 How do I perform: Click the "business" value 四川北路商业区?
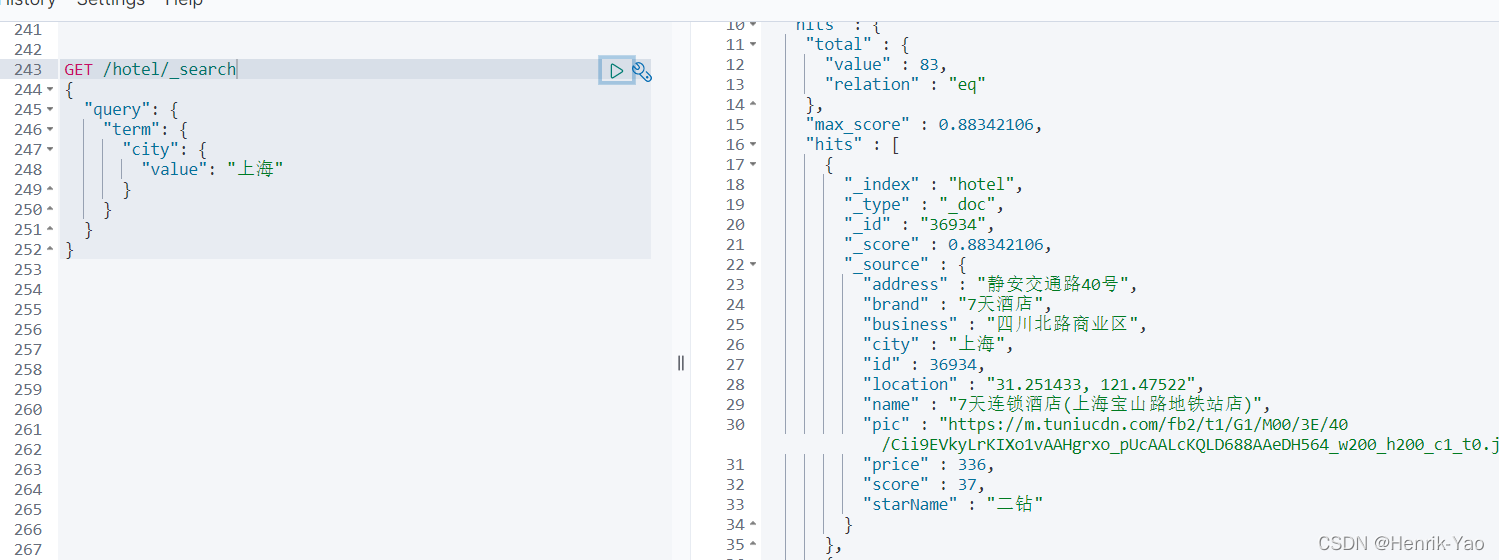click(x=1064, y=324)
